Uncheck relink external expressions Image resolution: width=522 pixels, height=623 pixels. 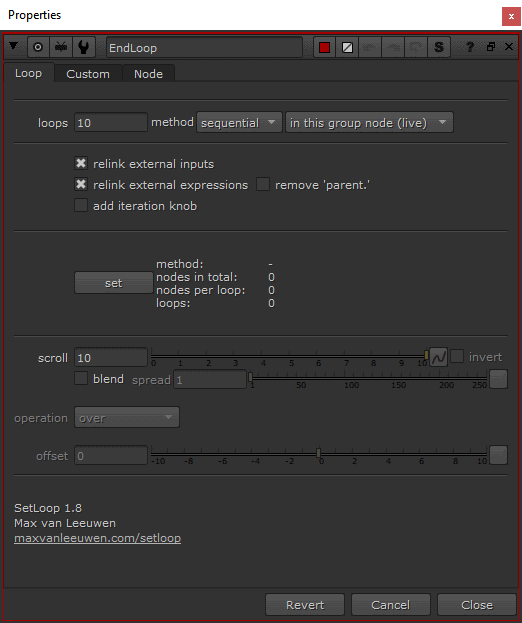click(x=81, y=184)
